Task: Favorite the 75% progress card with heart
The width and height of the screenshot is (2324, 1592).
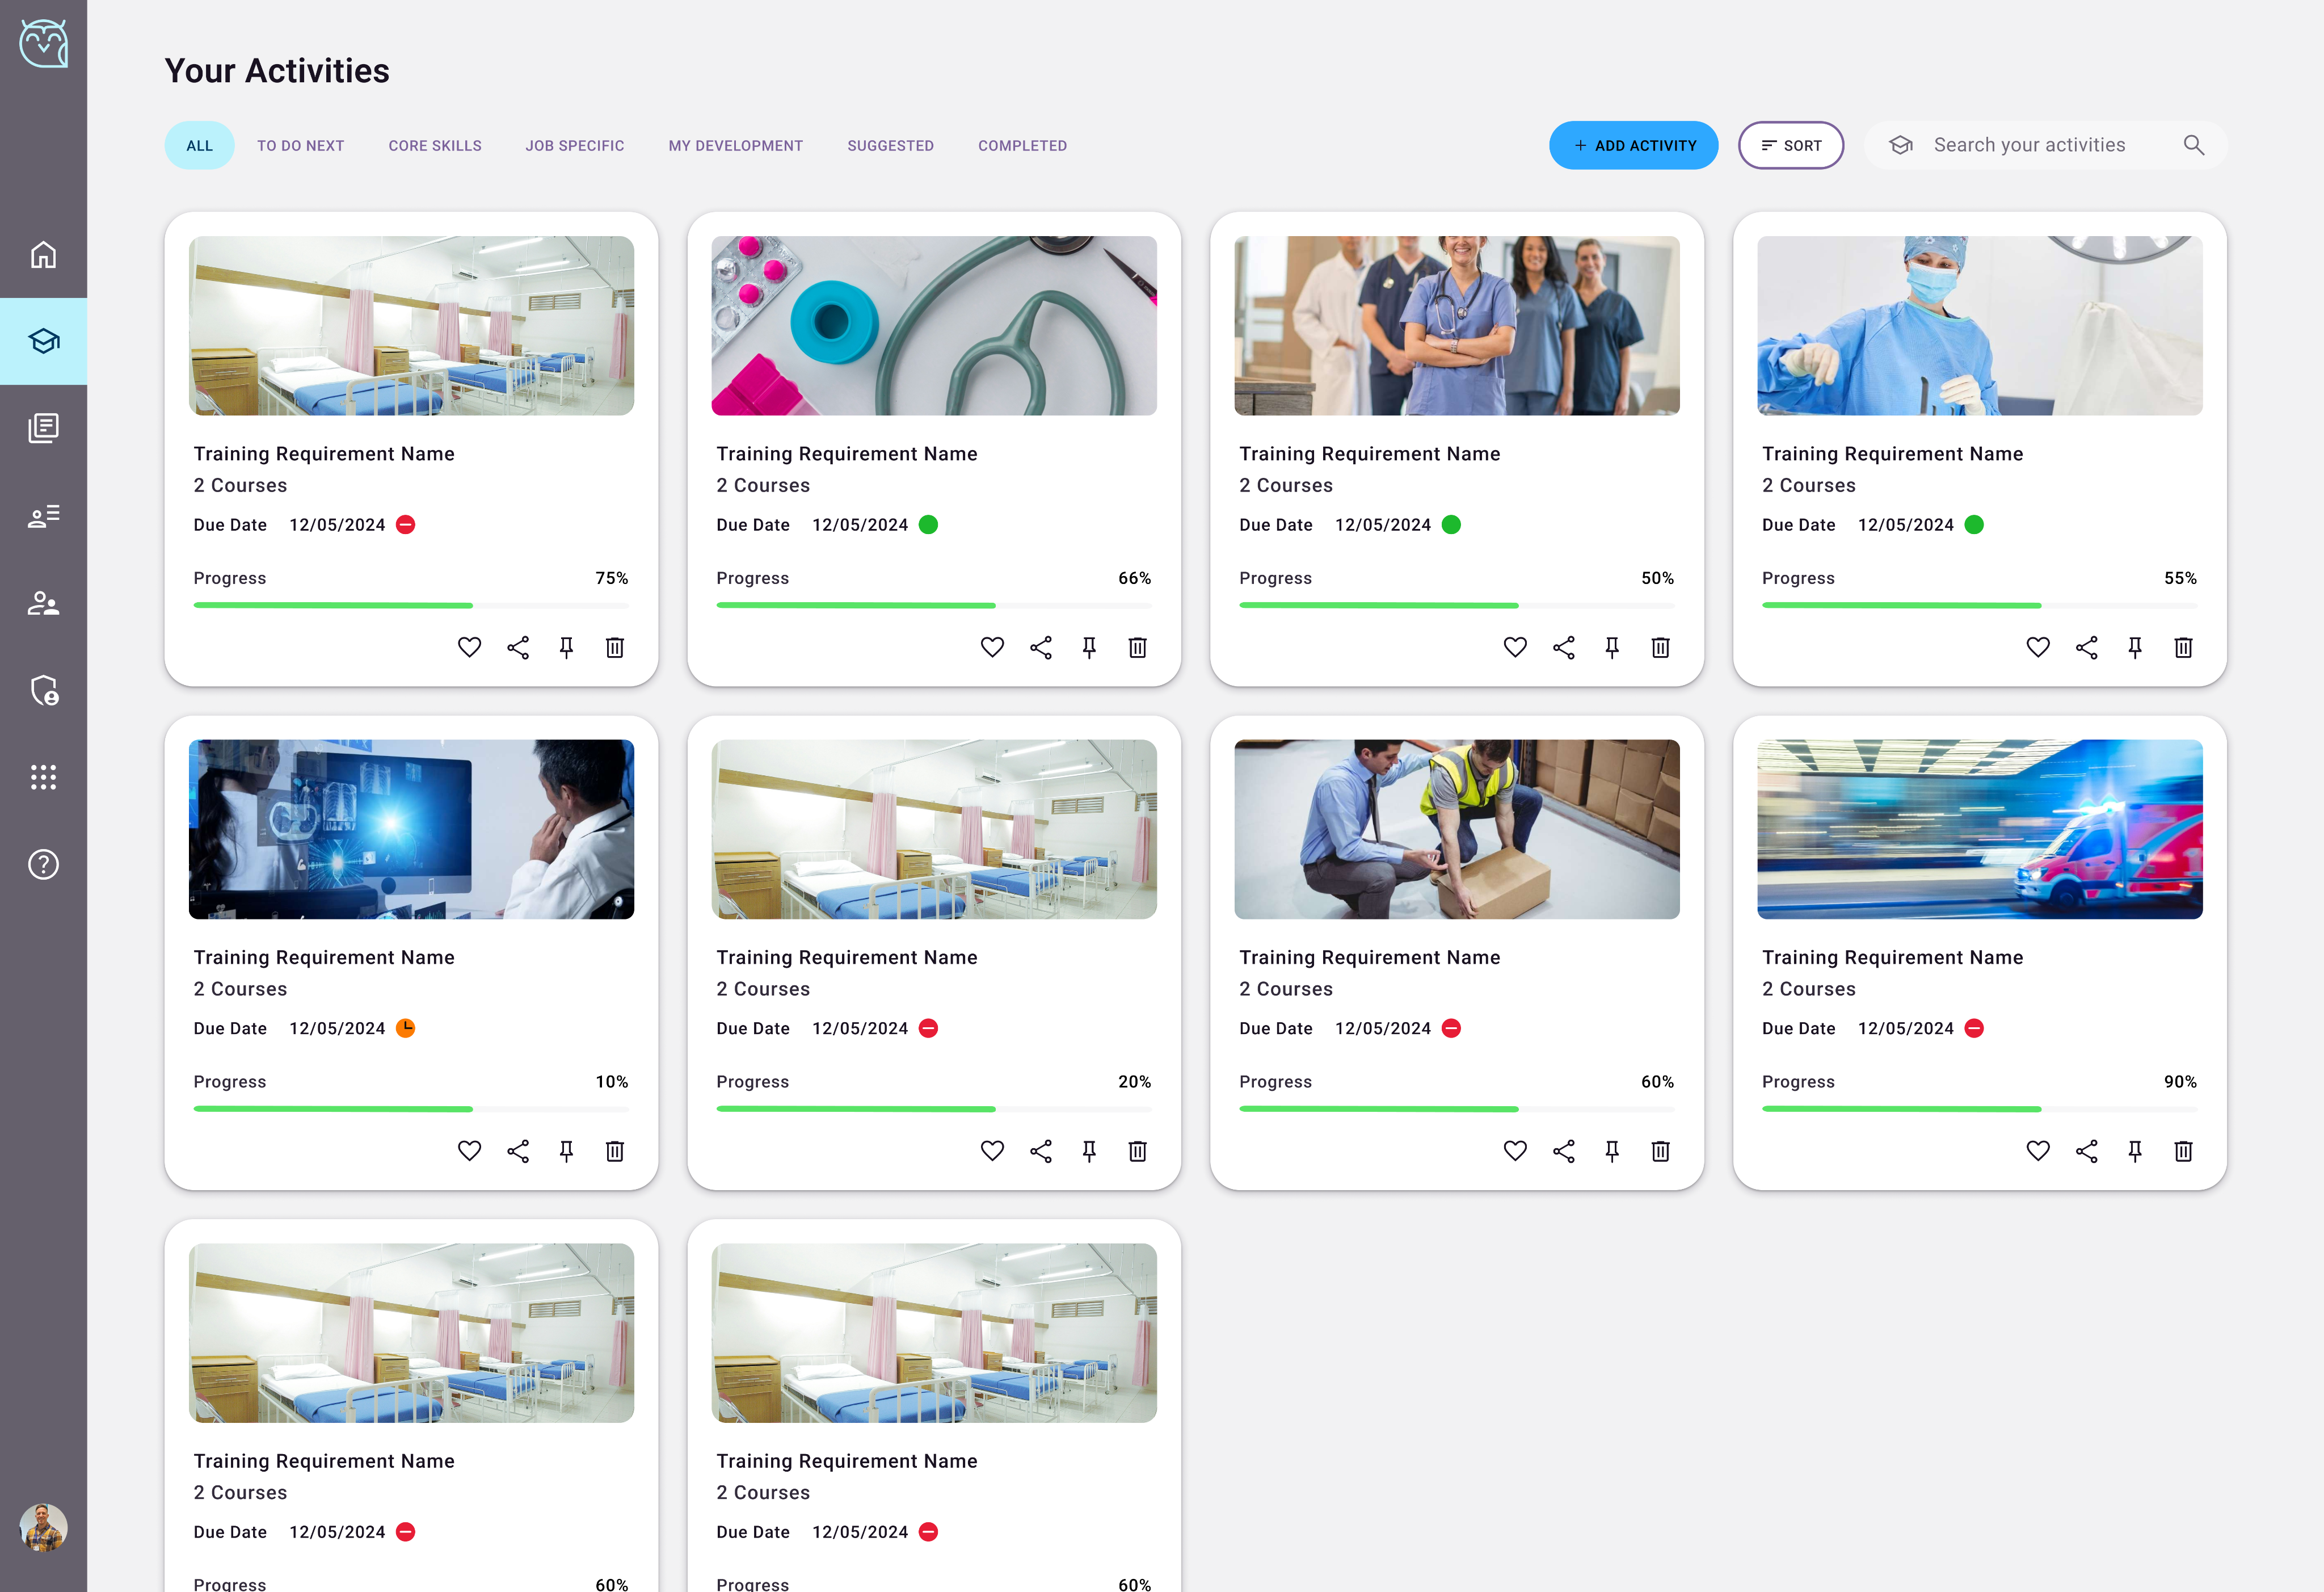Action: click(x=469, y=648)
